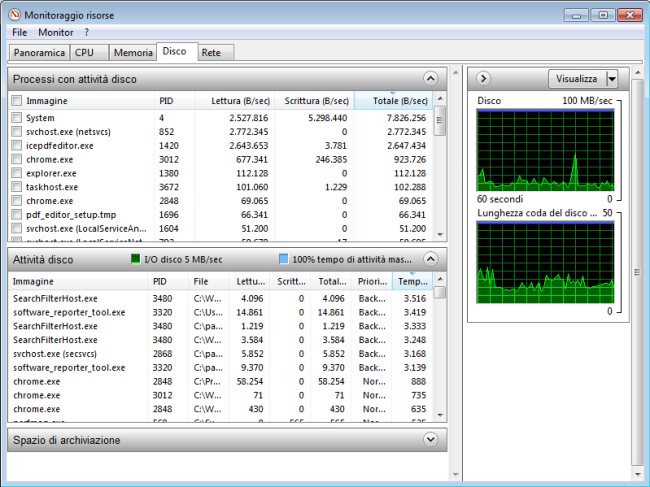
Task: Sort disk activity by File column
Action: (209, 281)
